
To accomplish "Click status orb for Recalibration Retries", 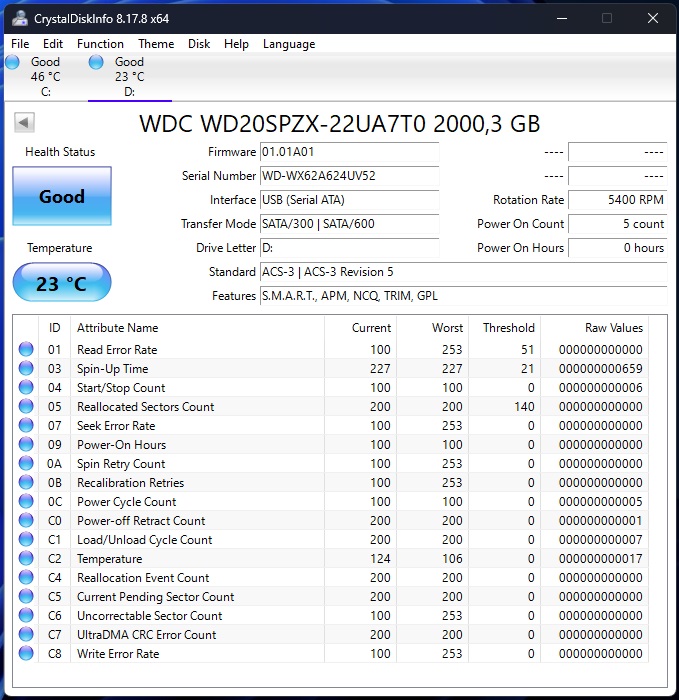I will pyautogui.click(x=26, y=482).
